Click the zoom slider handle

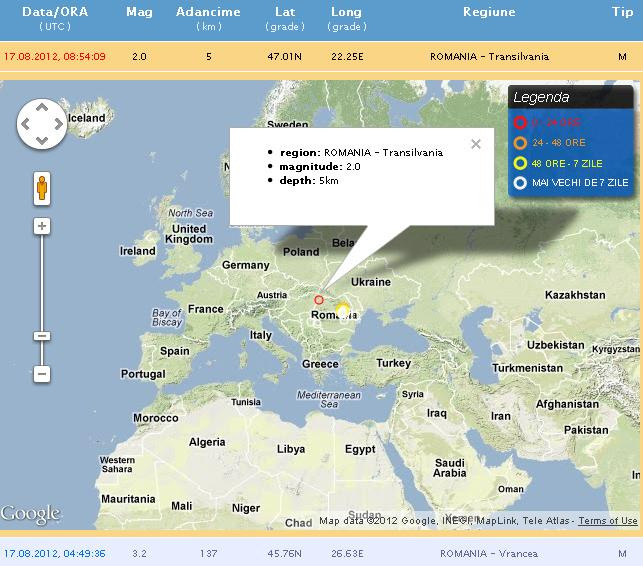click(x=42, y=336)
